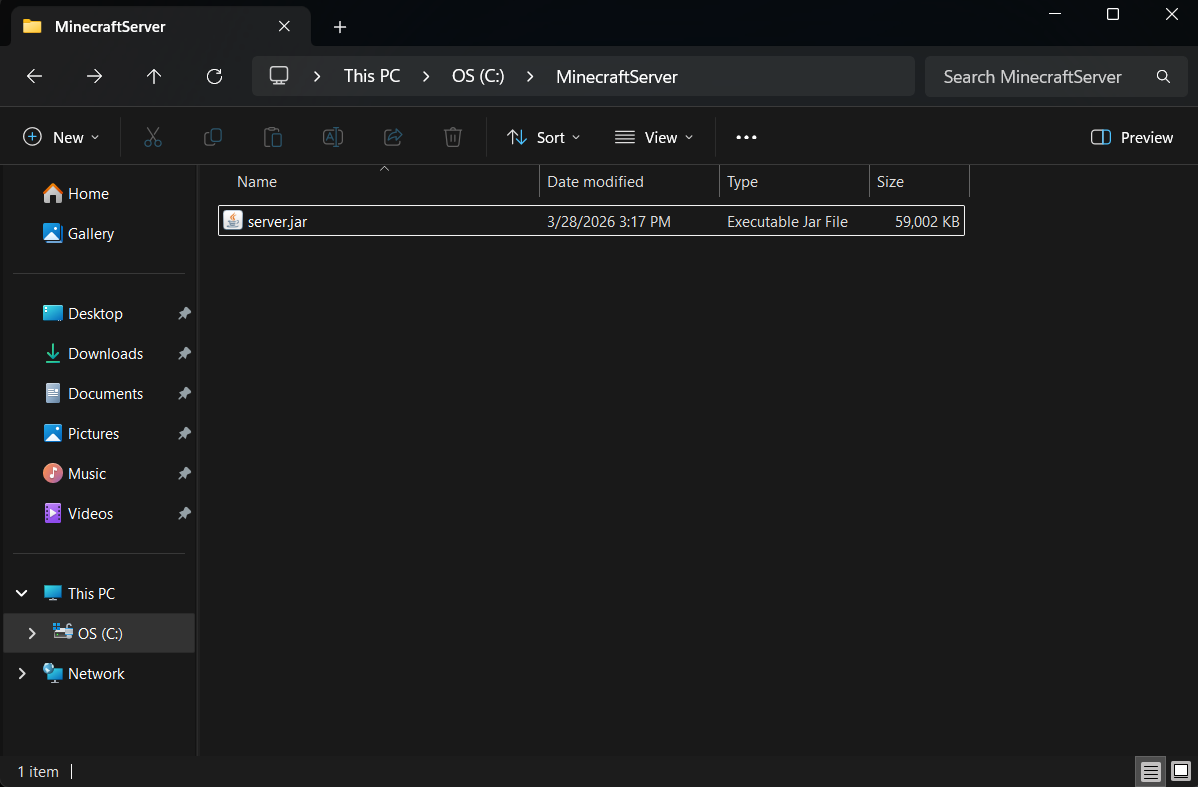Select the MinecraftServer tab
The width and height of the screenshot is (1198, 787).
click(x=160, y=27)
